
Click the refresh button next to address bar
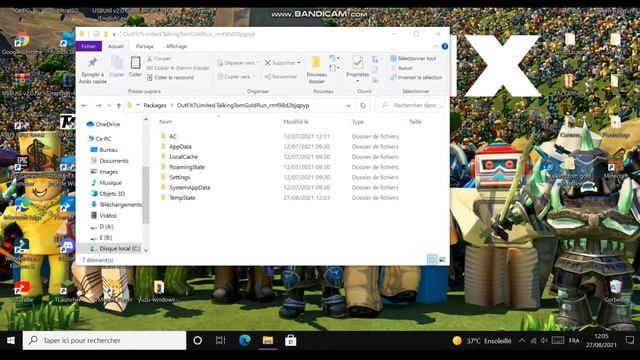click(x=363, y=106)
